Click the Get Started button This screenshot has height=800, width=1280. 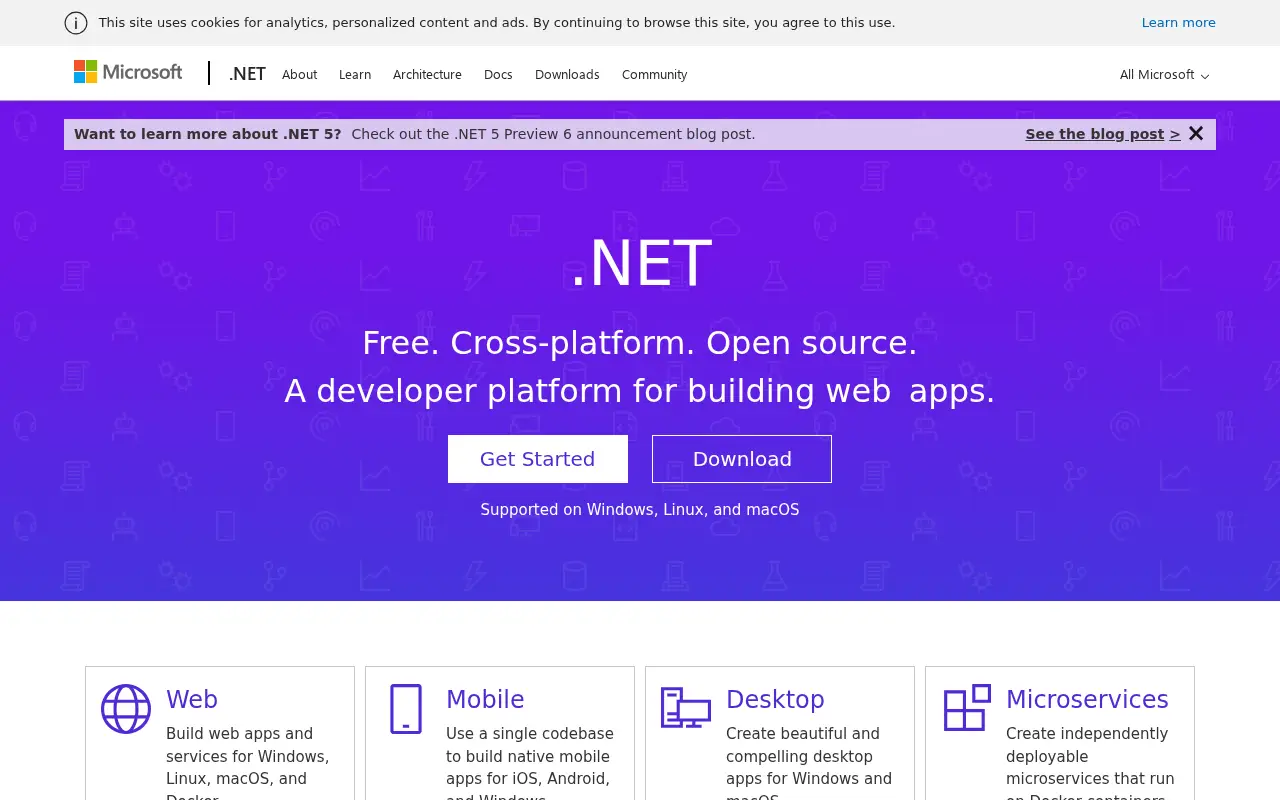point(538,459)
